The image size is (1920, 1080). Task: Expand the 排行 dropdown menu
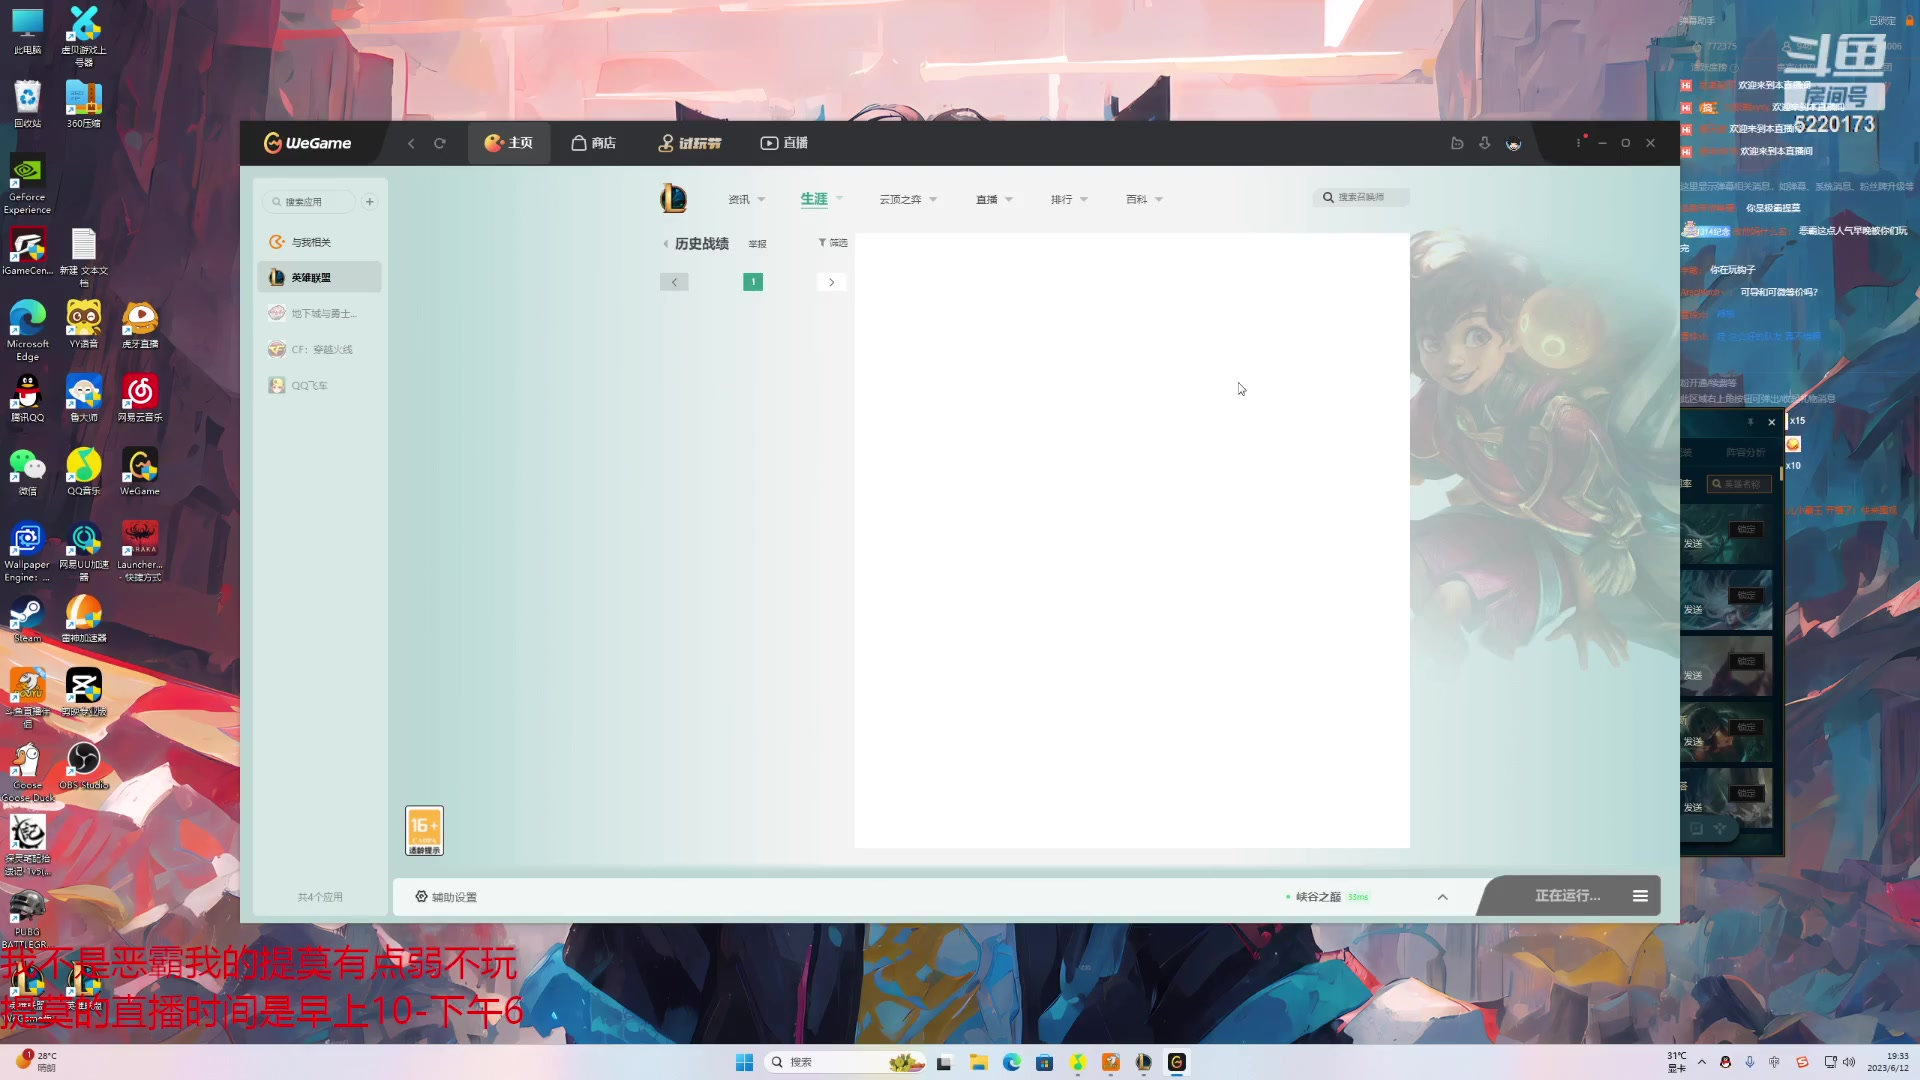click(x=1069, y=200)
